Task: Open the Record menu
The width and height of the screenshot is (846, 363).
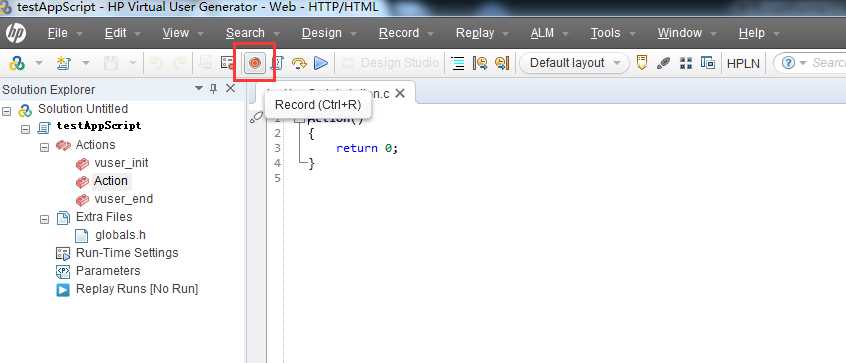Action: 399,33
